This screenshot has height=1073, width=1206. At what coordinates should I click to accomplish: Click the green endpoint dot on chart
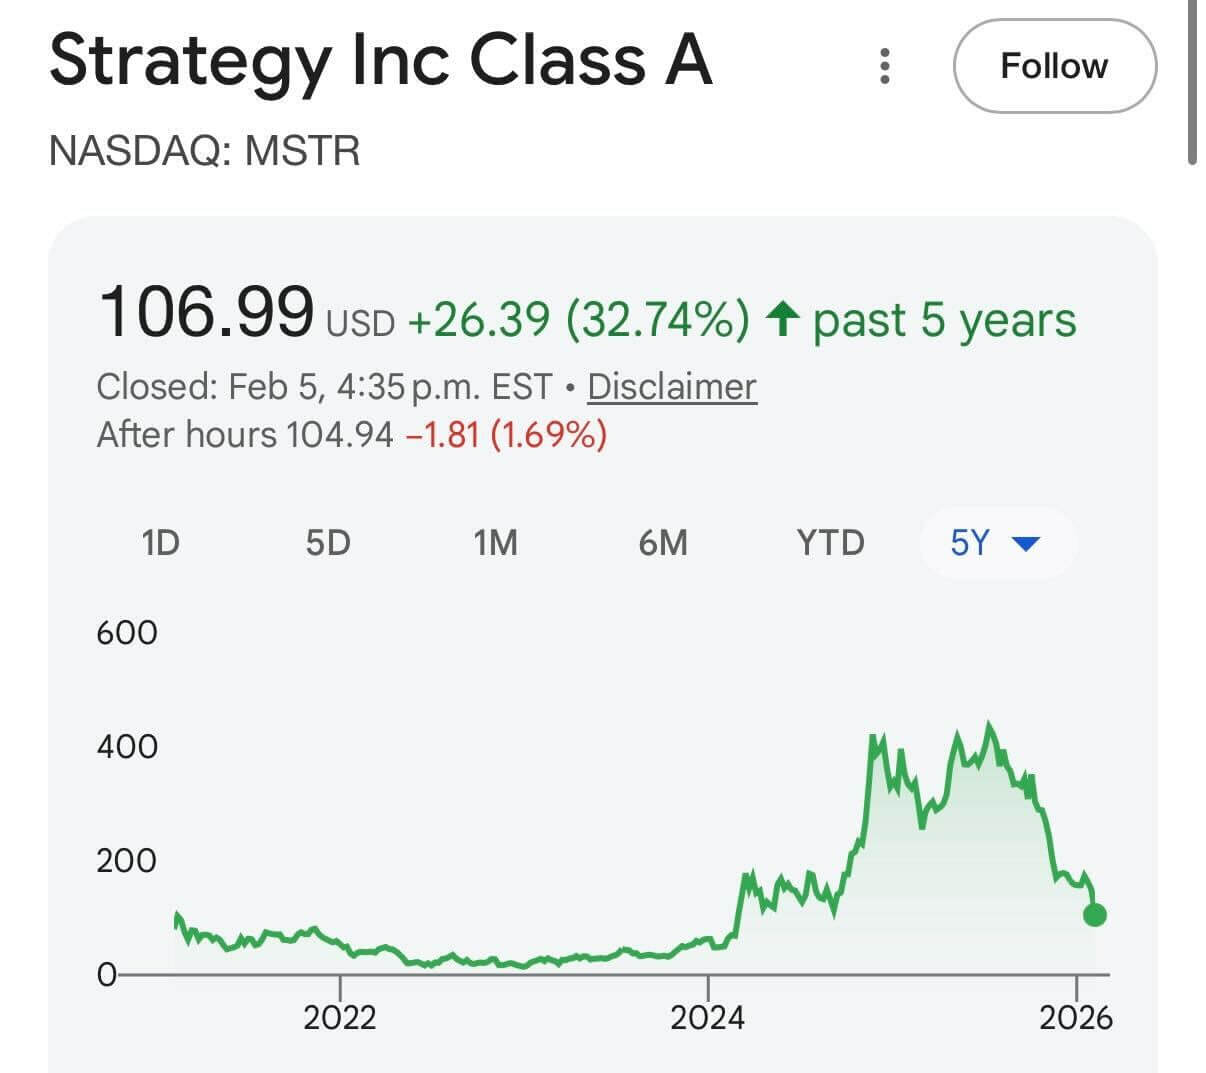tap(1094, 914)
